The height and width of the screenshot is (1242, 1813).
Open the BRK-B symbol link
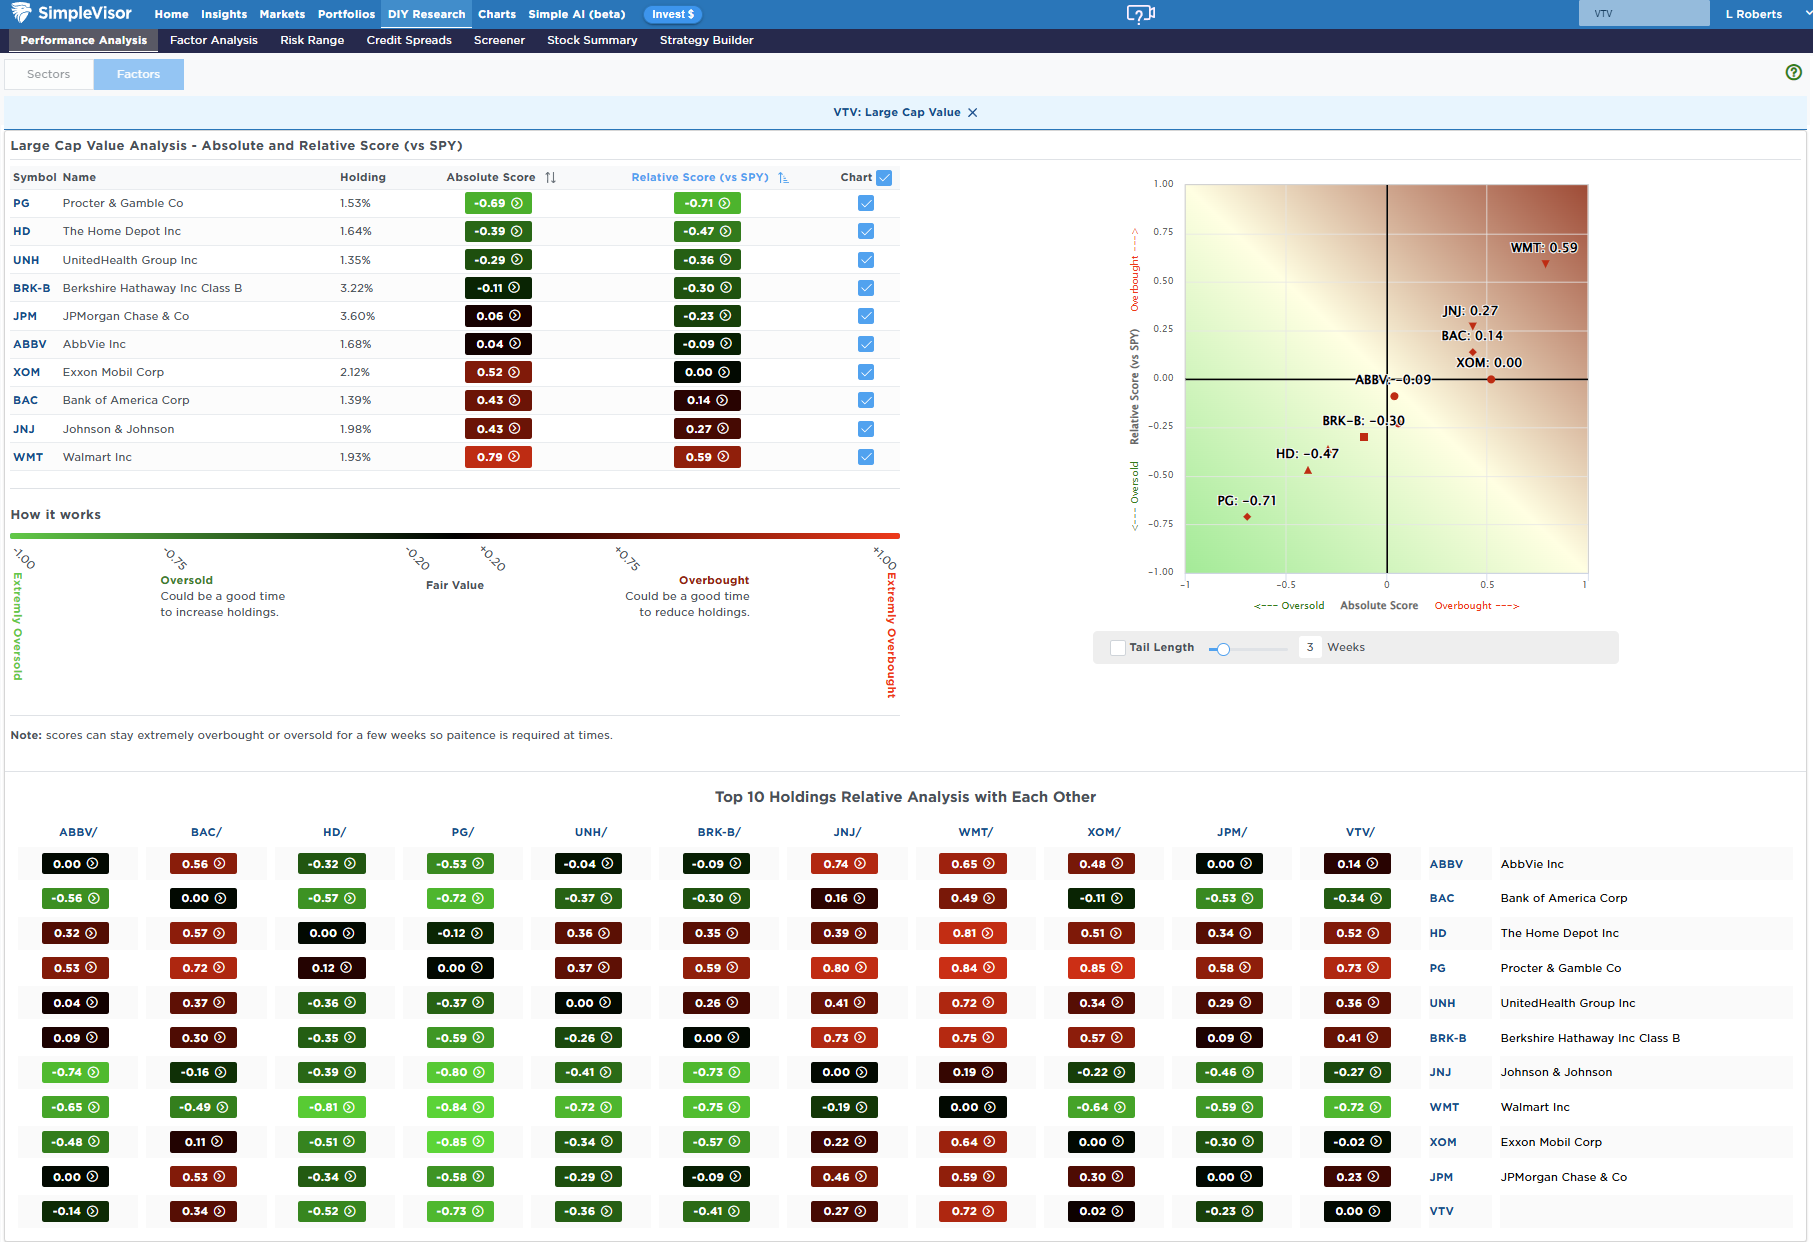[31, 288]
